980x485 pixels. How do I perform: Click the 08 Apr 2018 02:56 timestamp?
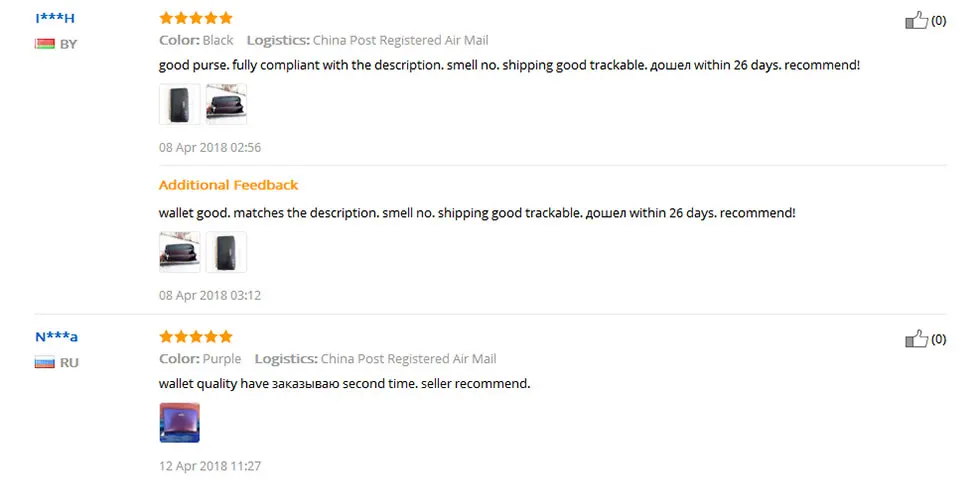pos(210,148)
